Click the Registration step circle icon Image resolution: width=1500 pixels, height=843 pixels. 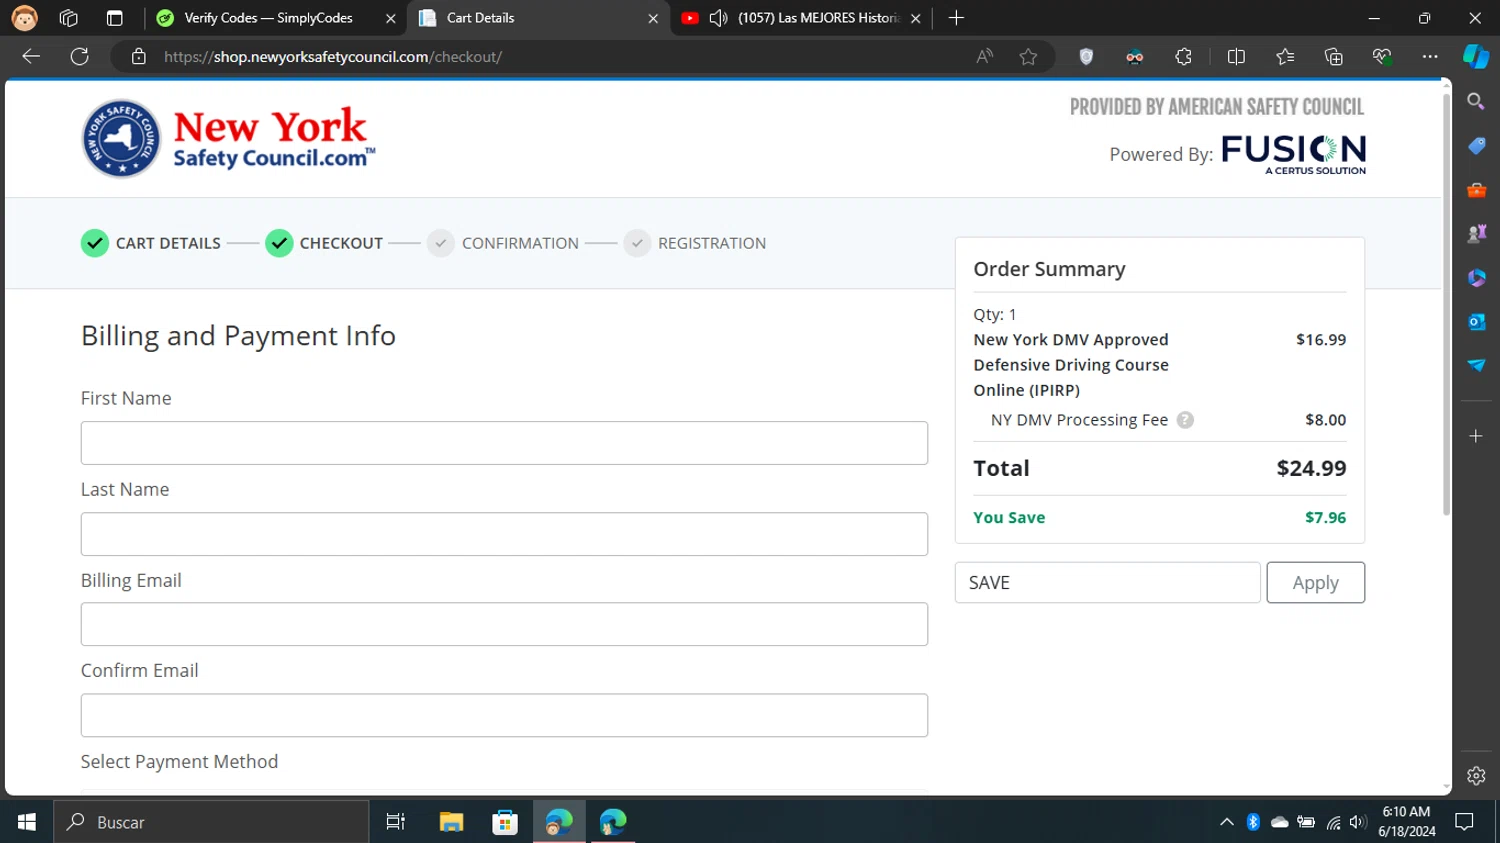click(637, 243)
